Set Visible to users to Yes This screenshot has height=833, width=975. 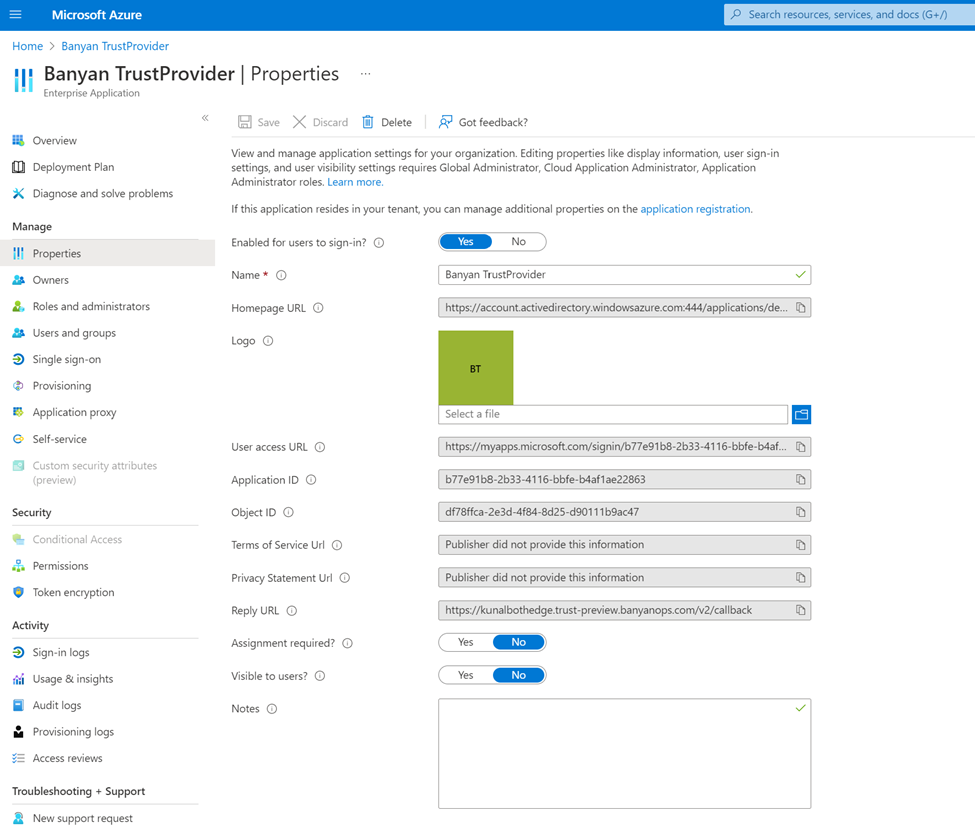[x=466, y=675]
